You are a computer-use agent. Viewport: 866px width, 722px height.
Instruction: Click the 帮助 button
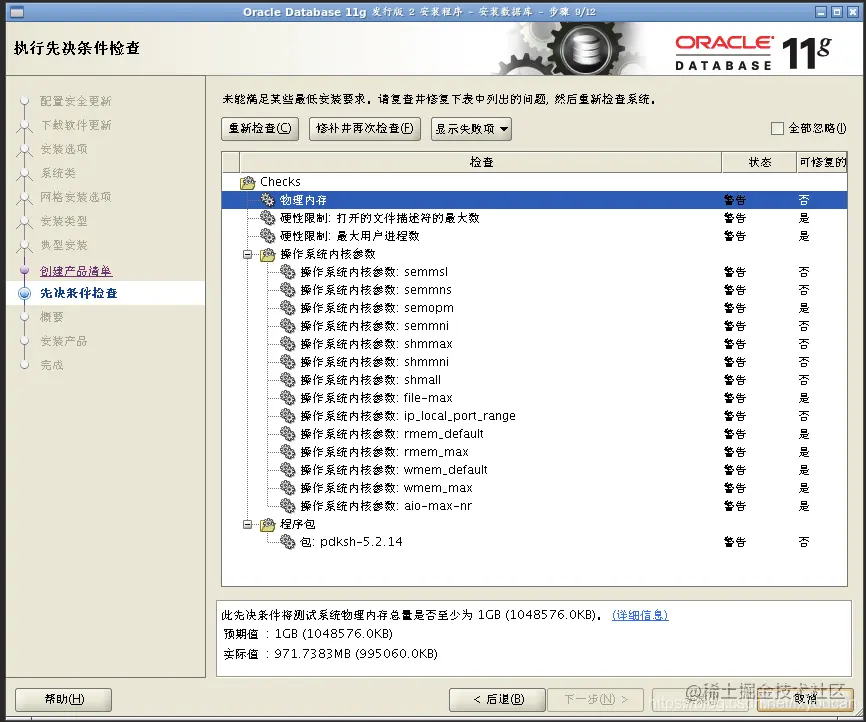pos(64,699)
